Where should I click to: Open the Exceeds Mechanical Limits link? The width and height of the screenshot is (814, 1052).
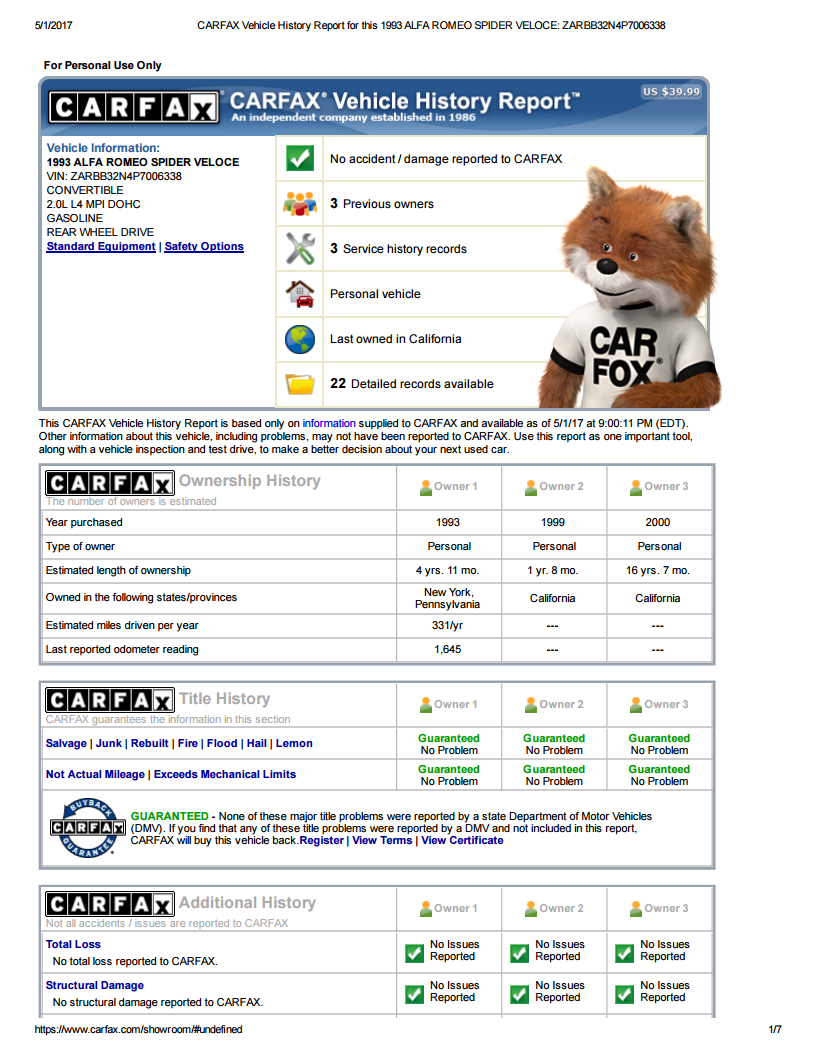click(225, 774)
